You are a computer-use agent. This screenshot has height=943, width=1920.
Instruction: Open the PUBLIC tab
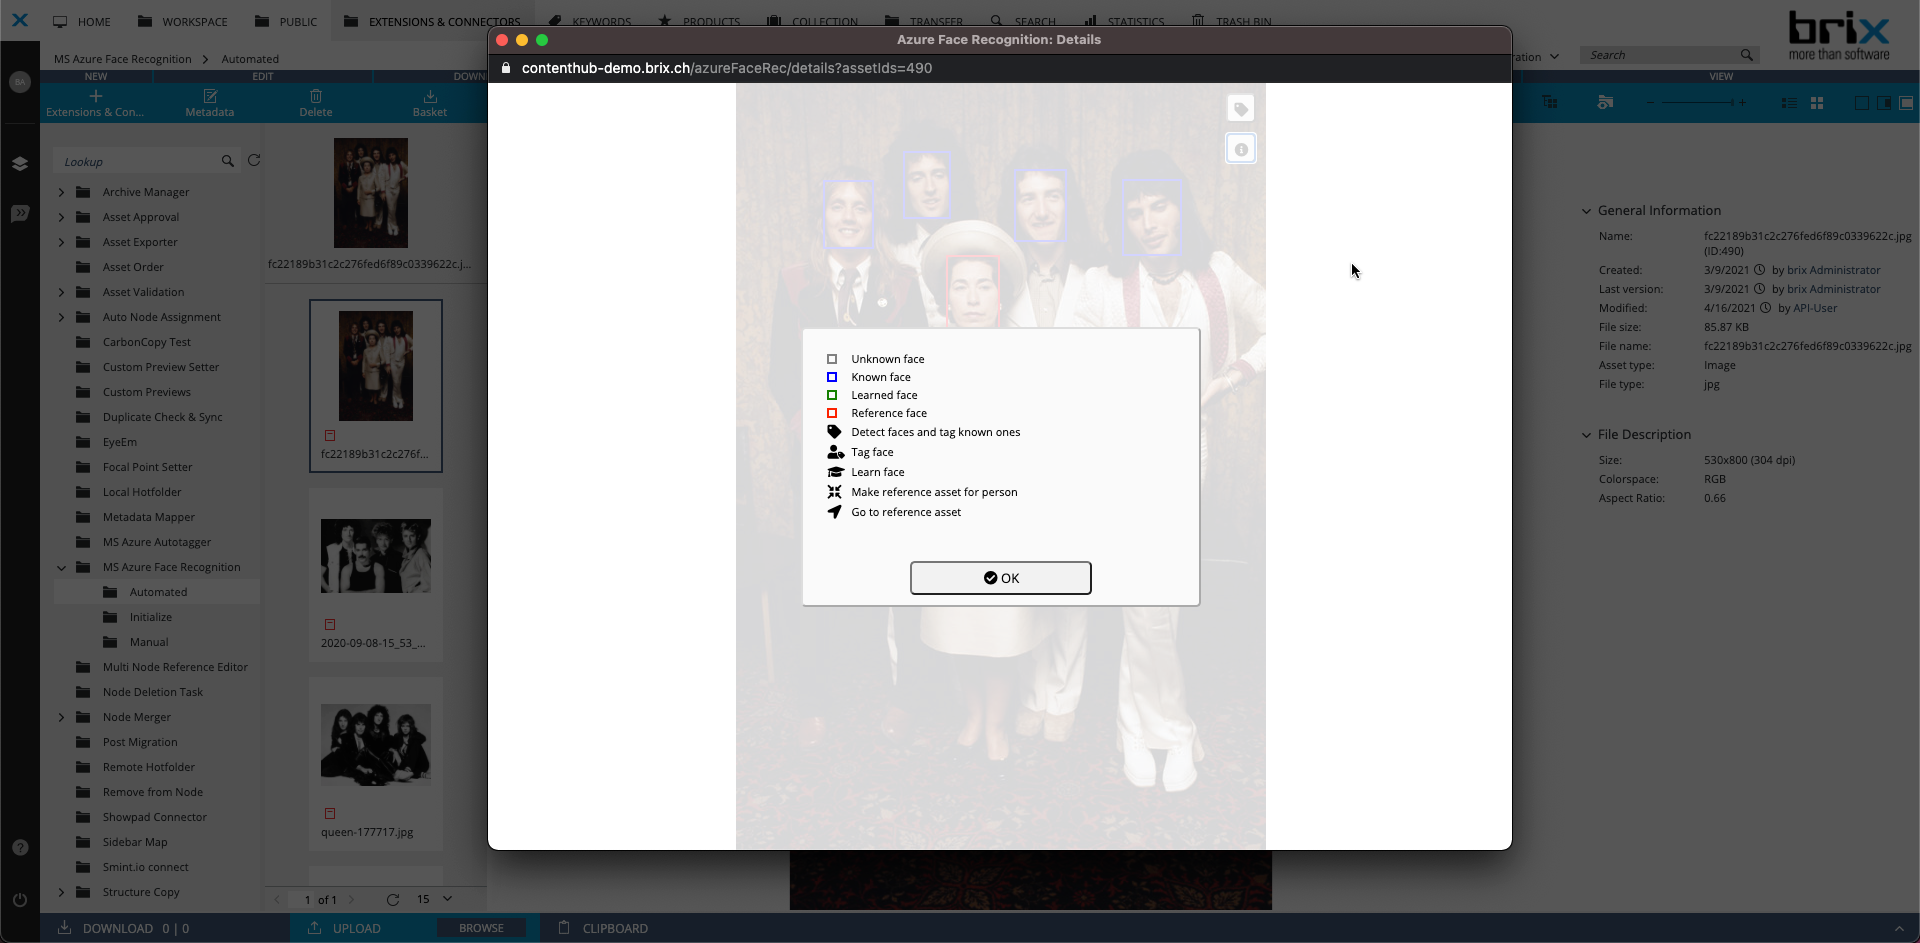286,21
